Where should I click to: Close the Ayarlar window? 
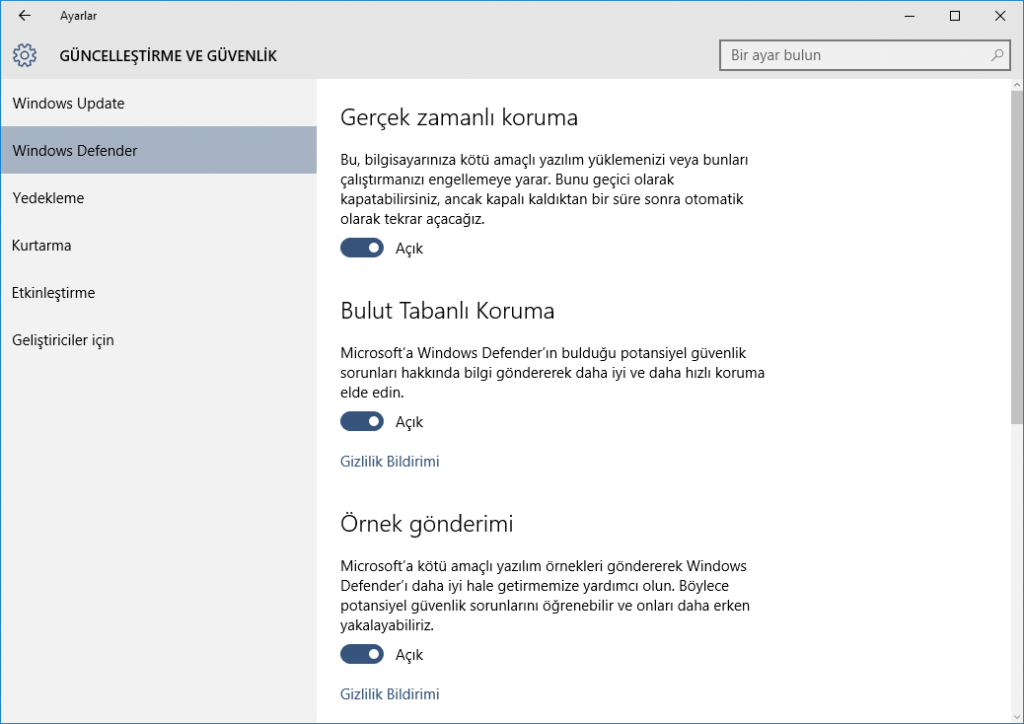click(x=1000, y=16)
